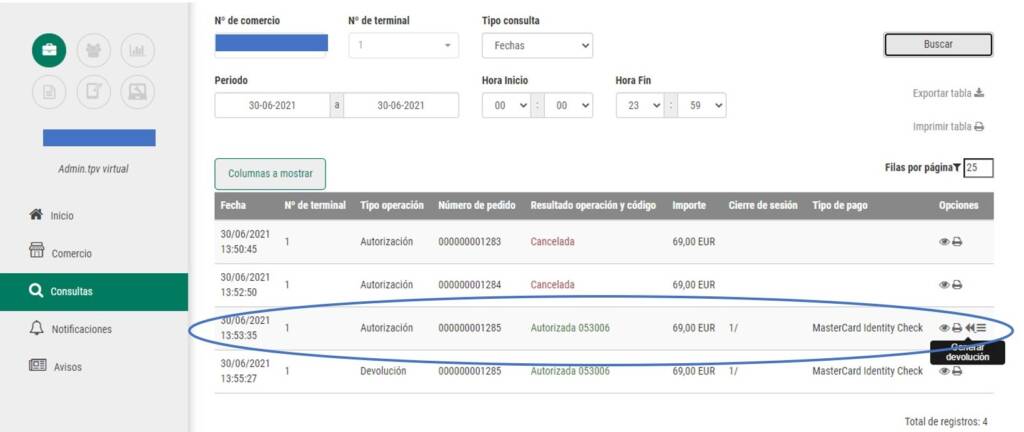
Task: Click the print icon for order 000000001284
Action: coord(957,285)
